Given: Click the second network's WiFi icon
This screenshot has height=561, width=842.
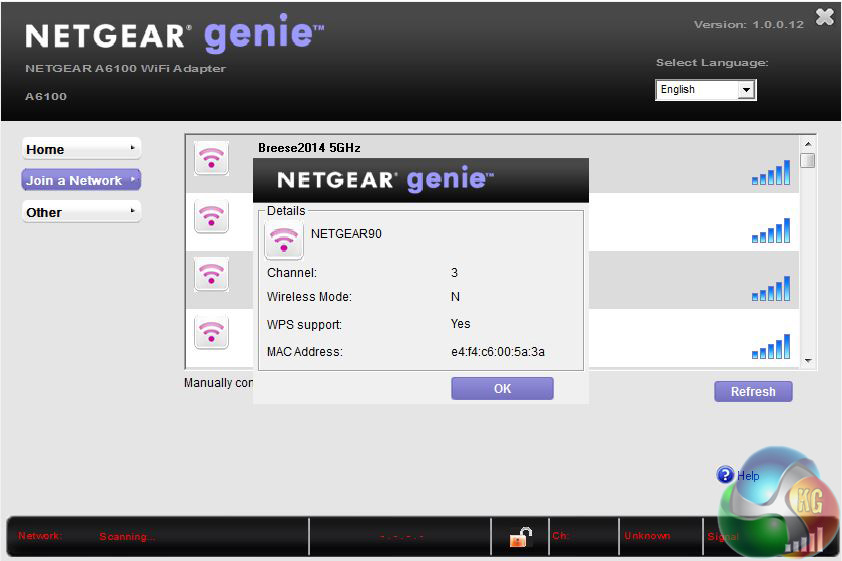Looking at the screenshot, I should click(x=211, y=215).
